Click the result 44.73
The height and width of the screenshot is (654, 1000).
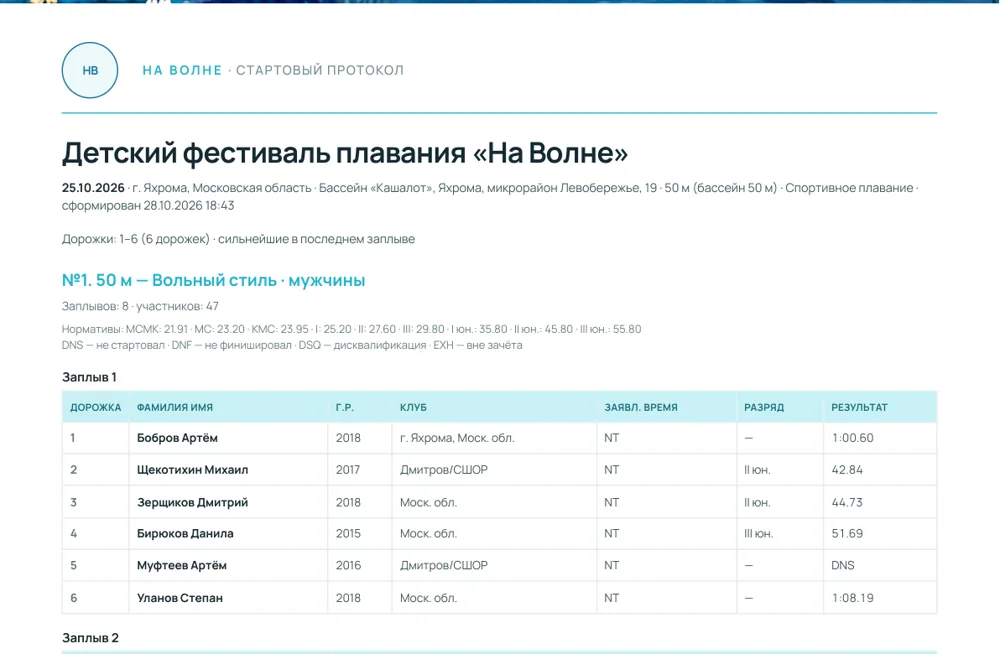coord(847,503)
